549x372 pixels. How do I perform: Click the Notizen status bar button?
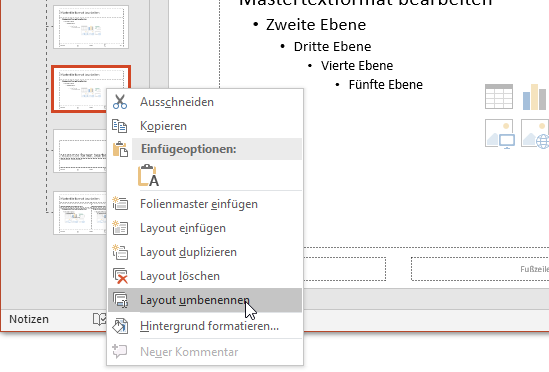pyautogui.click(x=29, y=319)
